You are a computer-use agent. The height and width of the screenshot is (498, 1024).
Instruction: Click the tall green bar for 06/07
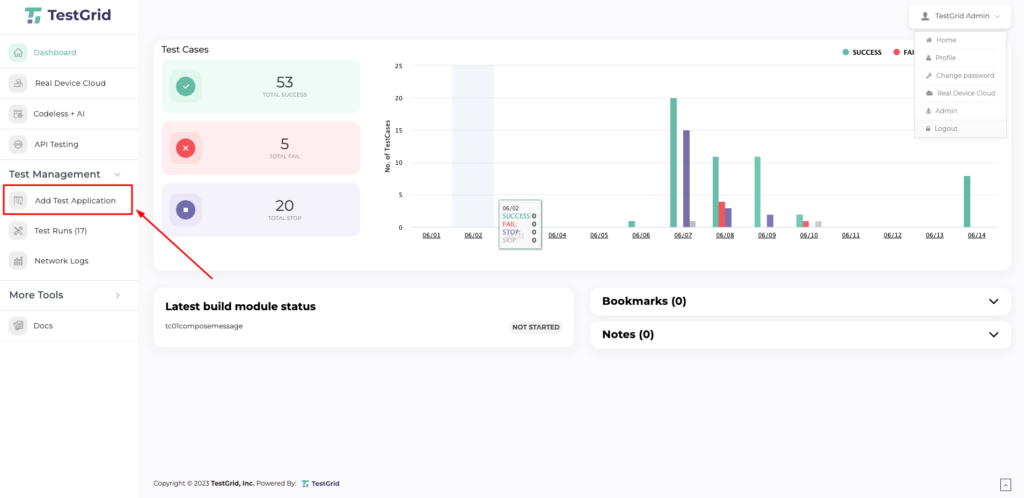673,163
